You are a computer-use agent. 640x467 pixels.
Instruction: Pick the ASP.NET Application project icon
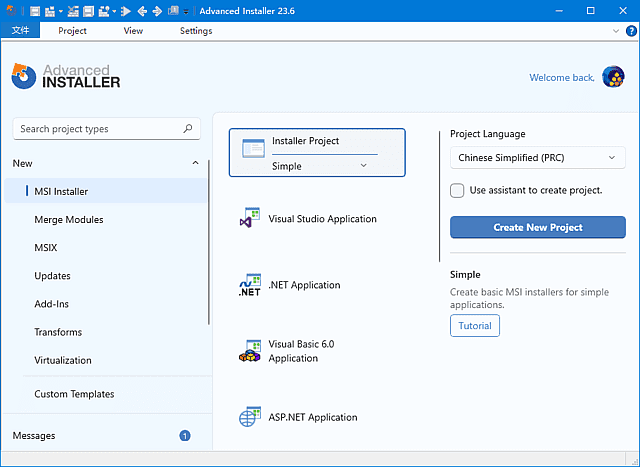coord(250,418)
